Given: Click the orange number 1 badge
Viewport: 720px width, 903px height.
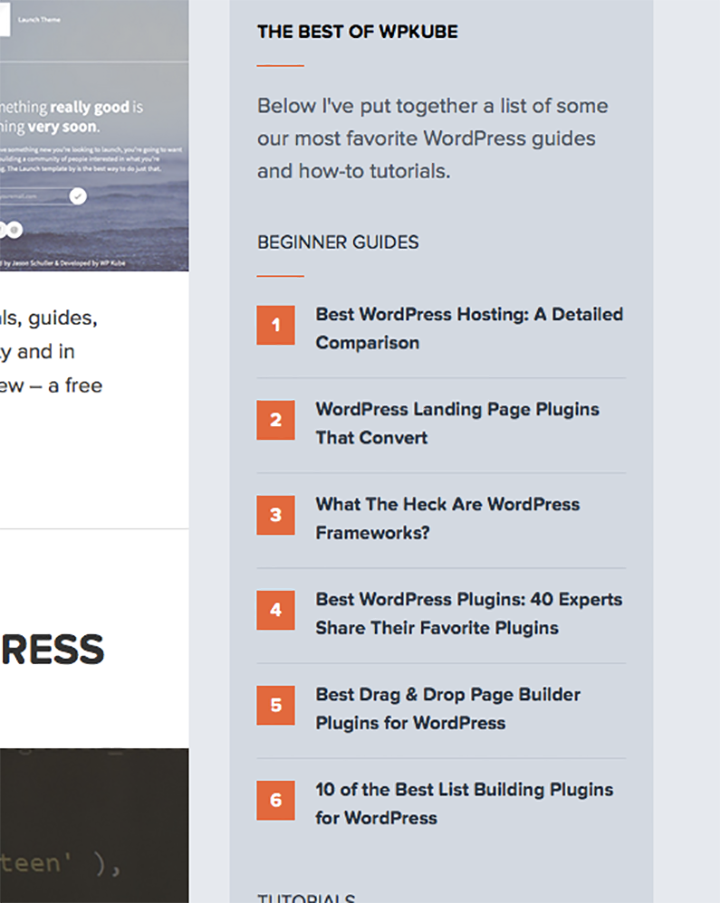Looking at the screenshot, I should coord(276,325).
